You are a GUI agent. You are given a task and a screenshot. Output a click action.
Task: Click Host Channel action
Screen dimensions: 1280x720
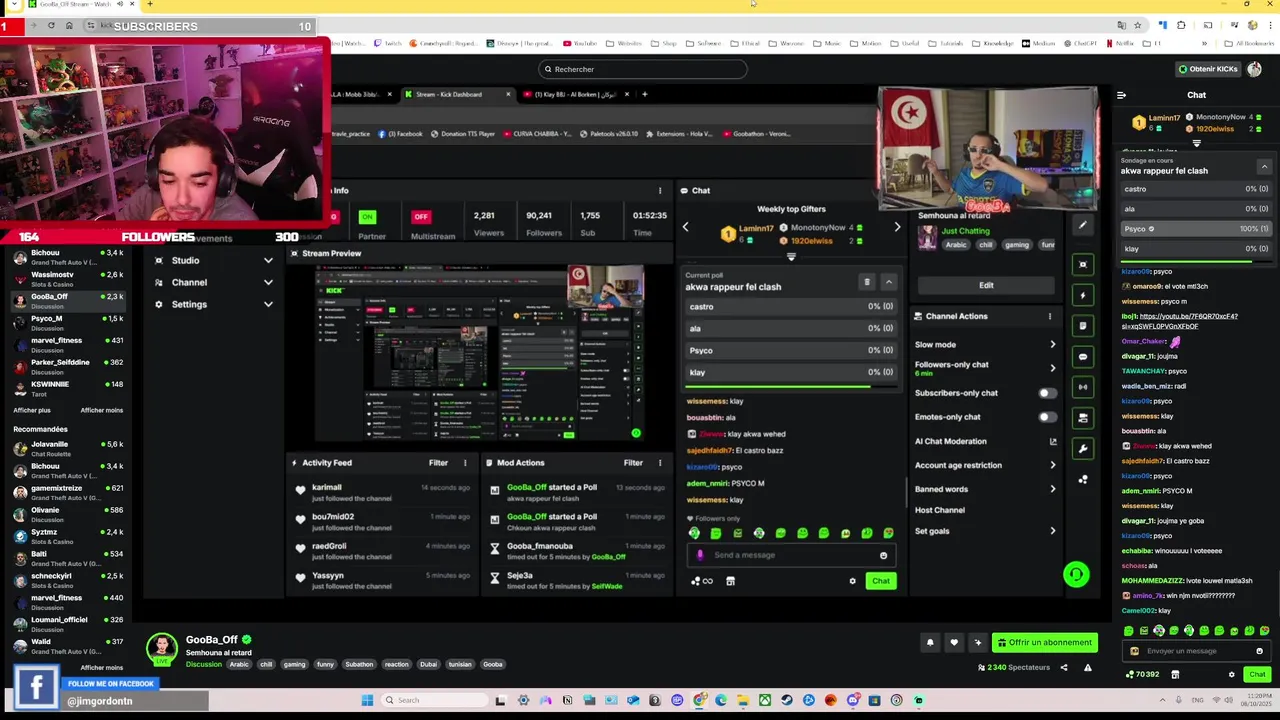tap(940, 510)
